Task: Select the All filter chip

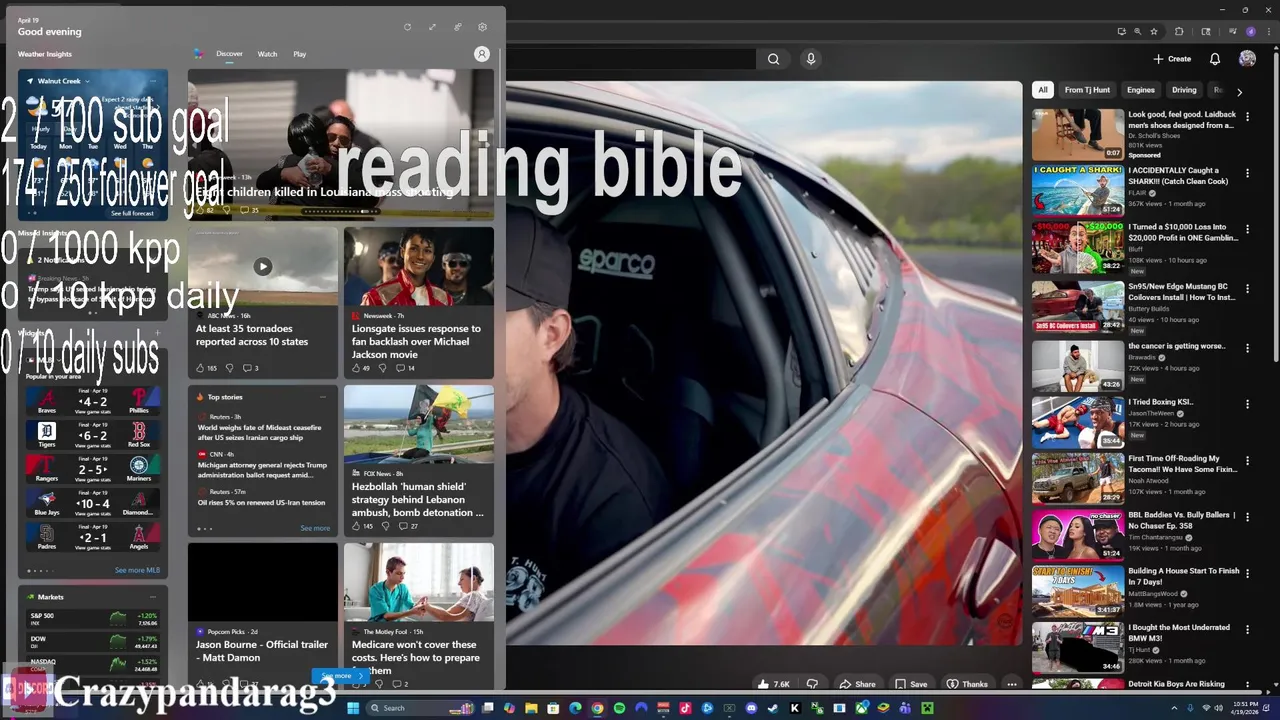Action: click(1043, 90)
